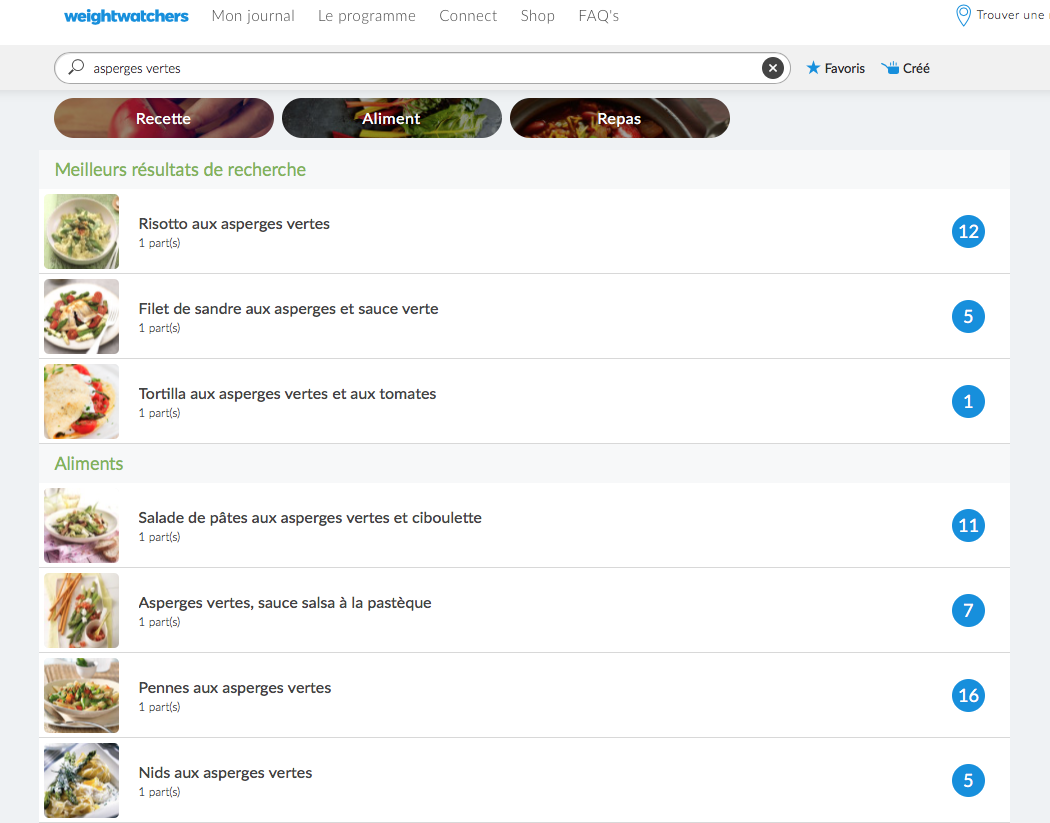Select Salade de pâtes aux asperges vertes et ciboulette
Screen dimensions: 1050x823
[x=309, y=518]
